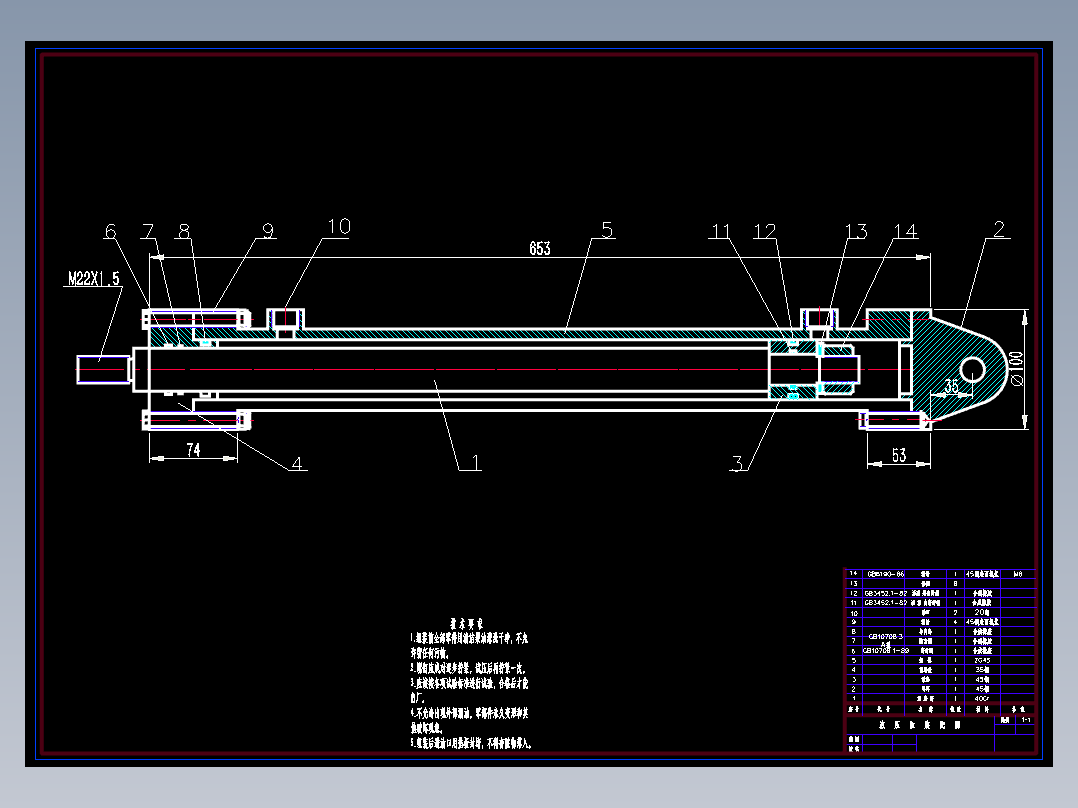Click the technical requirements text block
This screenshot has width=1078, height=808.
[x=471, y=684]
